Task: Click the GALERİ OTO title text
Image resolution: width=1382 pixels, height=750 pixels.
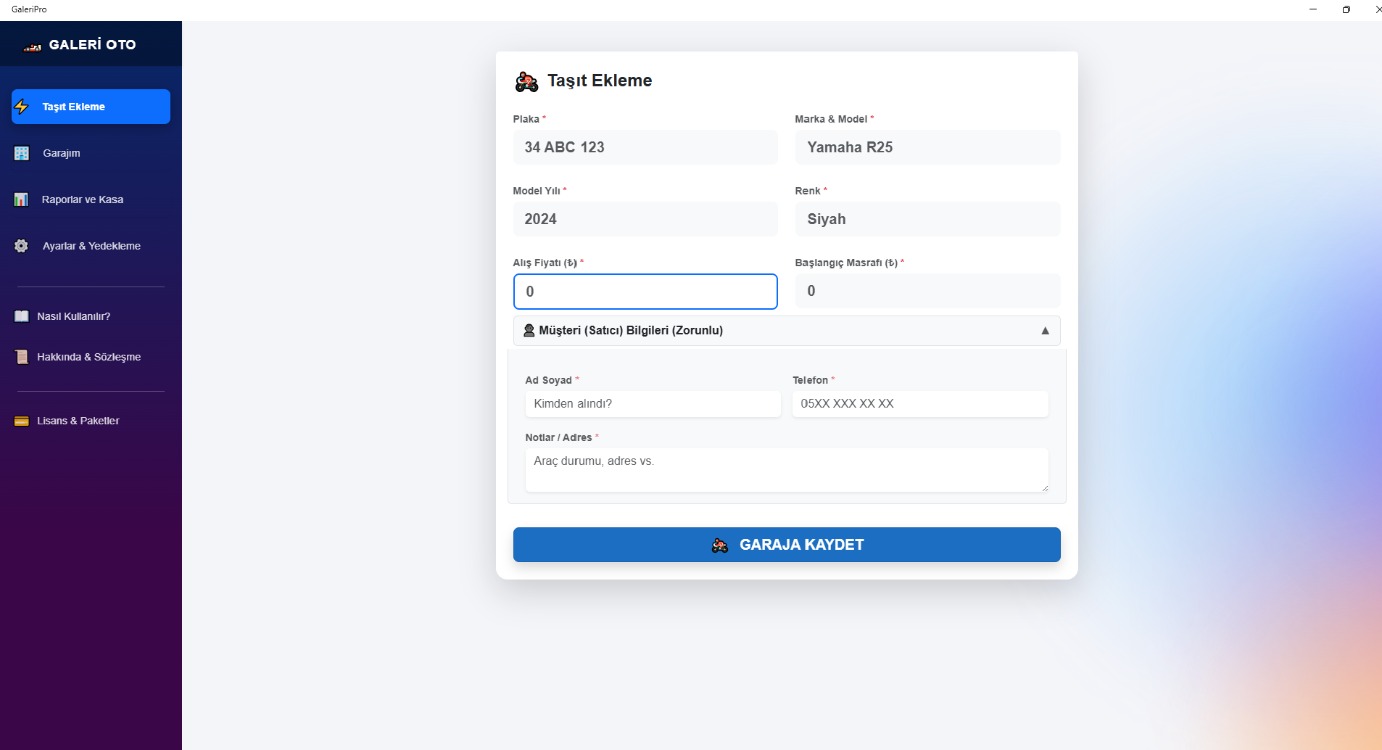Action: tap(92, 45)
